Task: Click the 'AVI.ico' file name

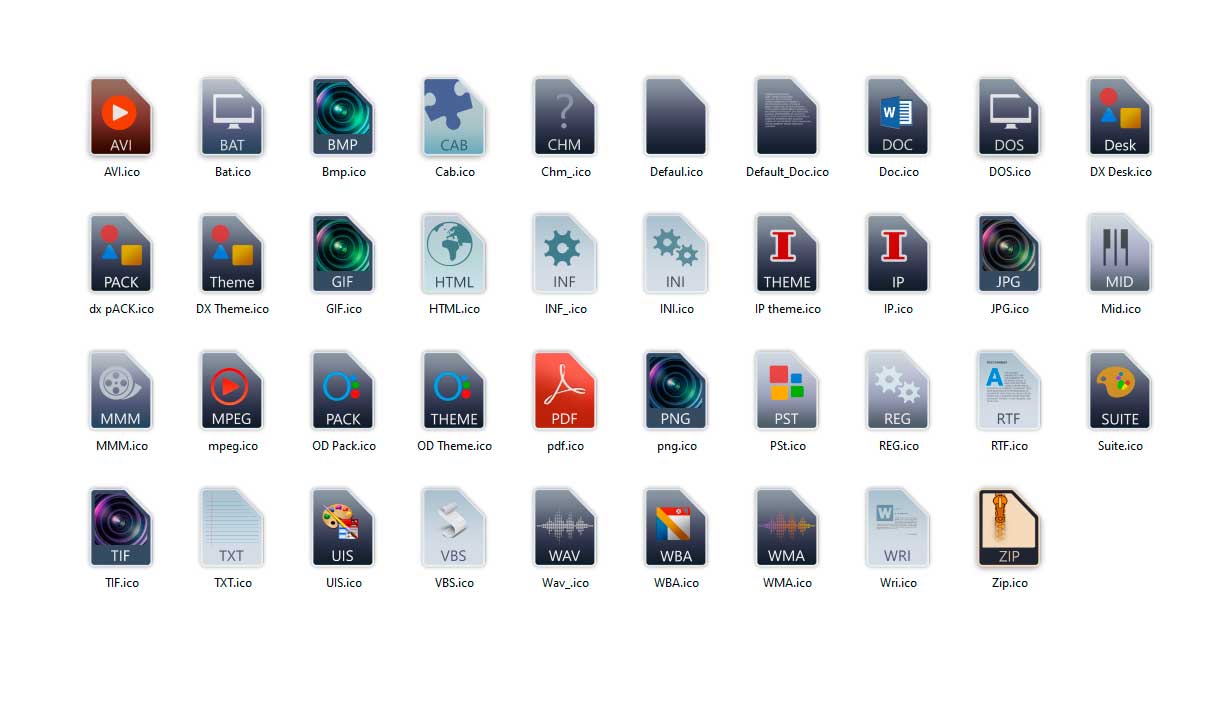Action: tap(122, 172)
